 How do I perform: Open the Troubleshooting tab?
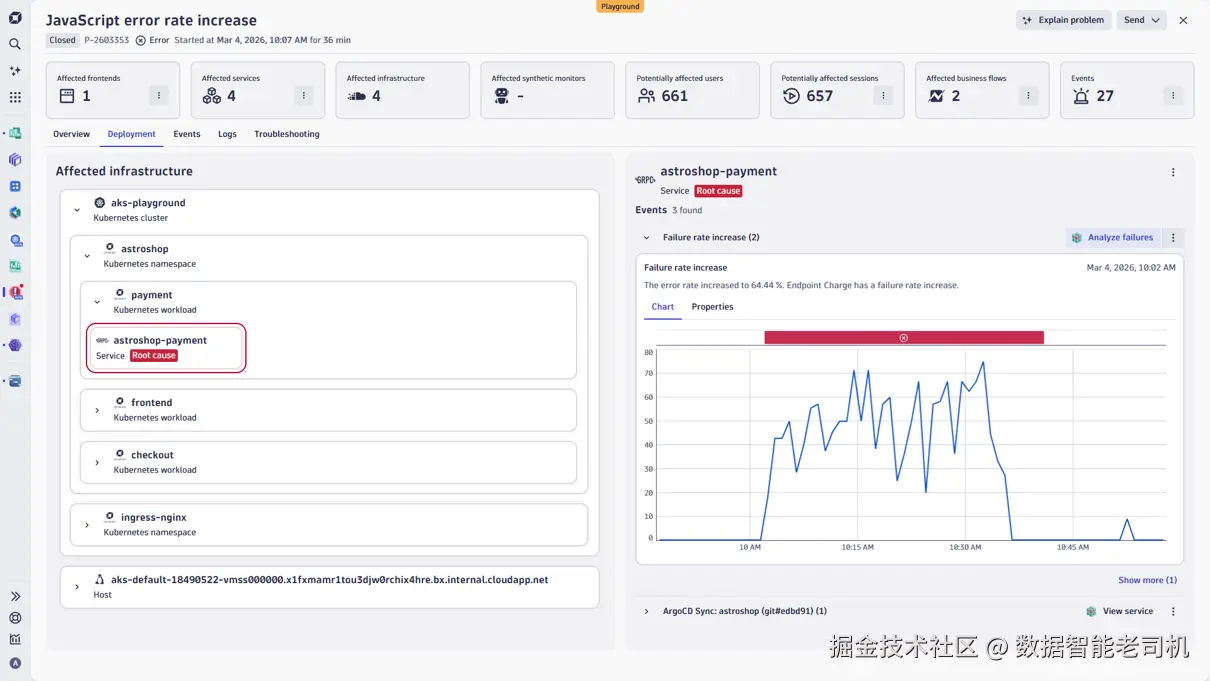pos(287,134)
